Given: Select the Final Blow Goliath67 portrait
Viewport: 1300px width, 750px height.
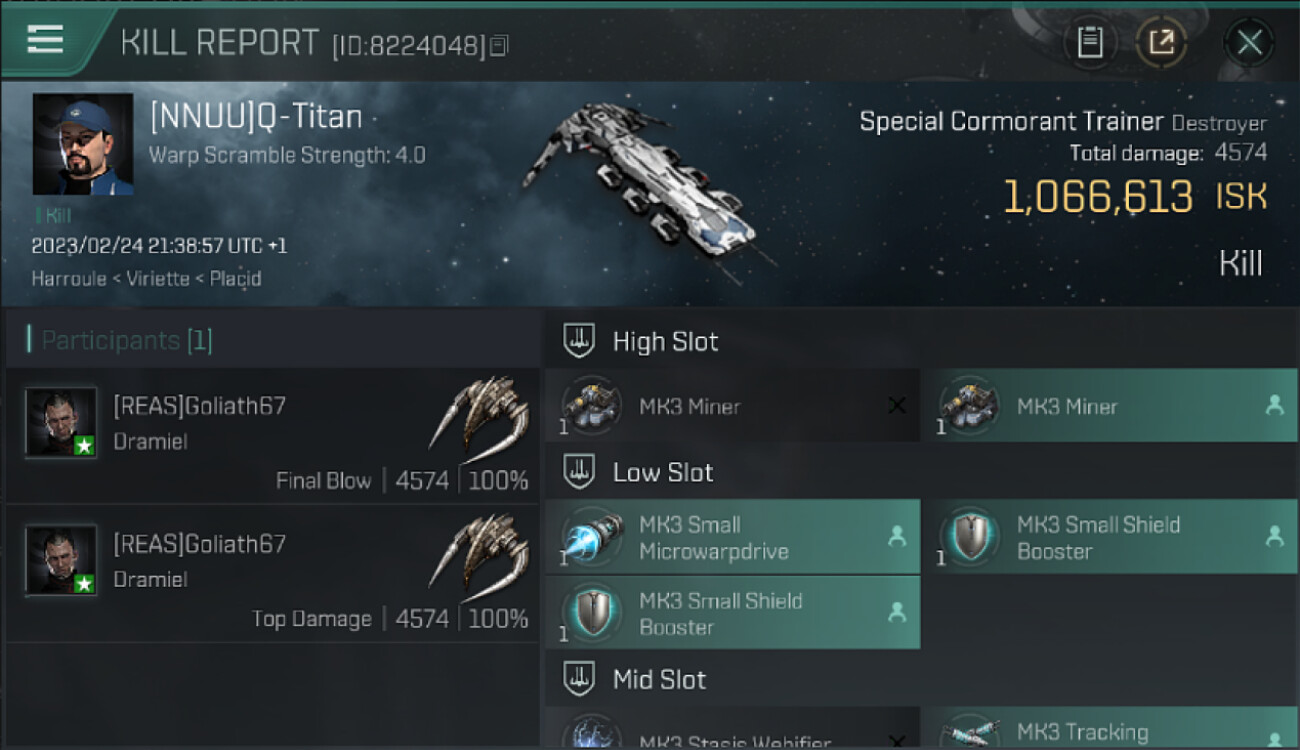Looking at the screenshot, I should (x=61, y=422).
